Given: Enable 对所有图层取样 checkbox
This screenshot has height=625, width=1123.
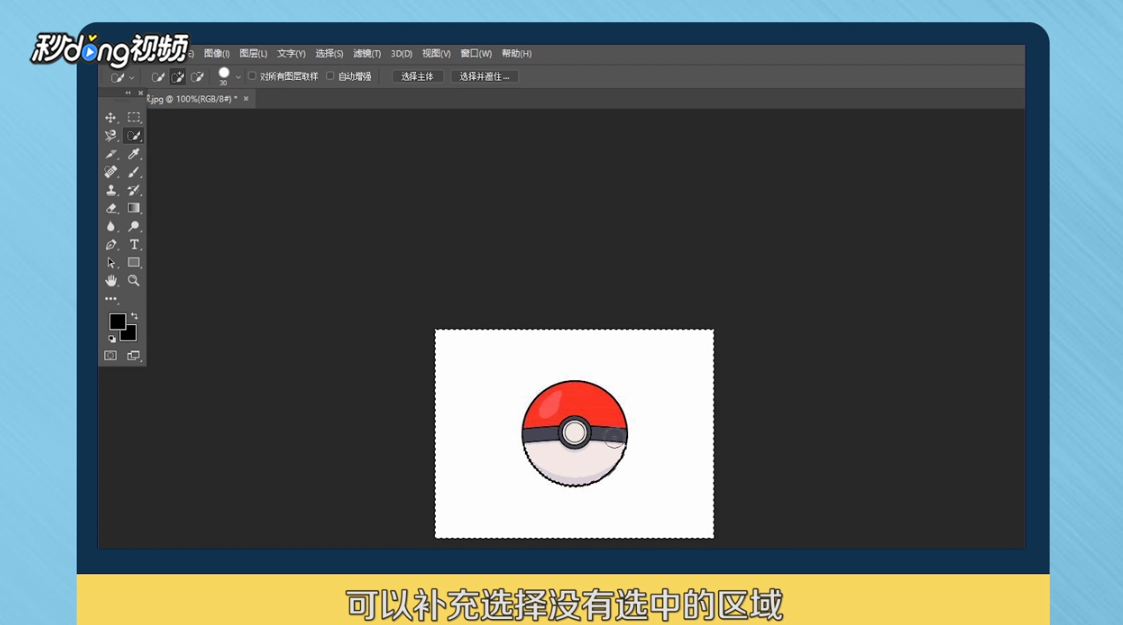Looking at the screenshot, I should tap(252, 76).
